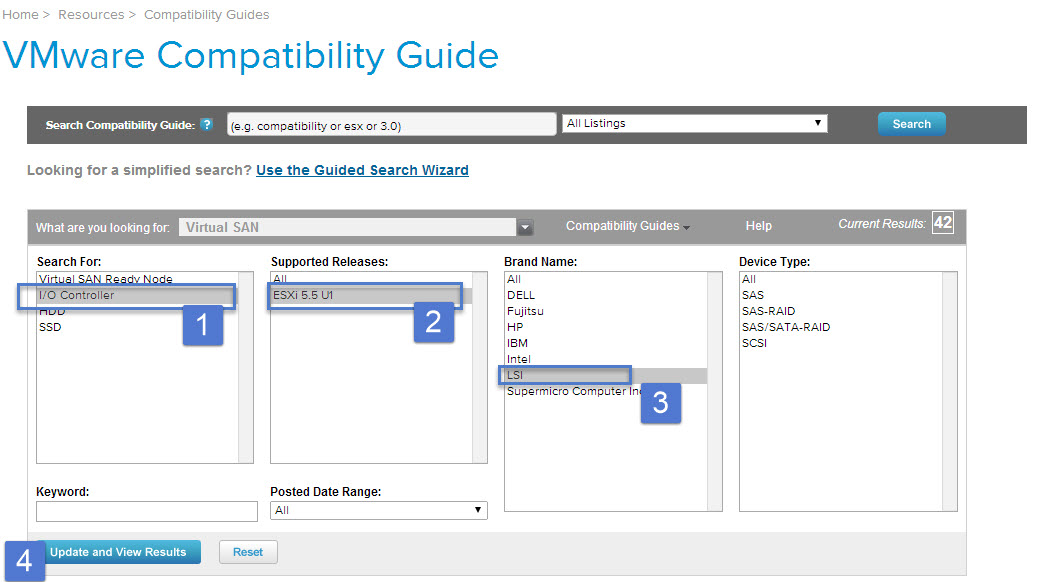
Task: Select SAS/SATA-RAID device type
Action: (x=841, y=327)
